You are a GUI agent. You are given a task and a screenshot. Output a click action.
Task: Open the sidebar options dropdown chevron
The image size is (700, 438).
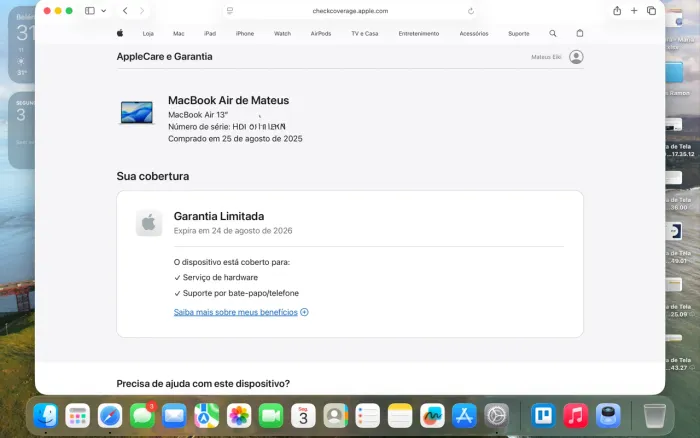click(104, 11)
